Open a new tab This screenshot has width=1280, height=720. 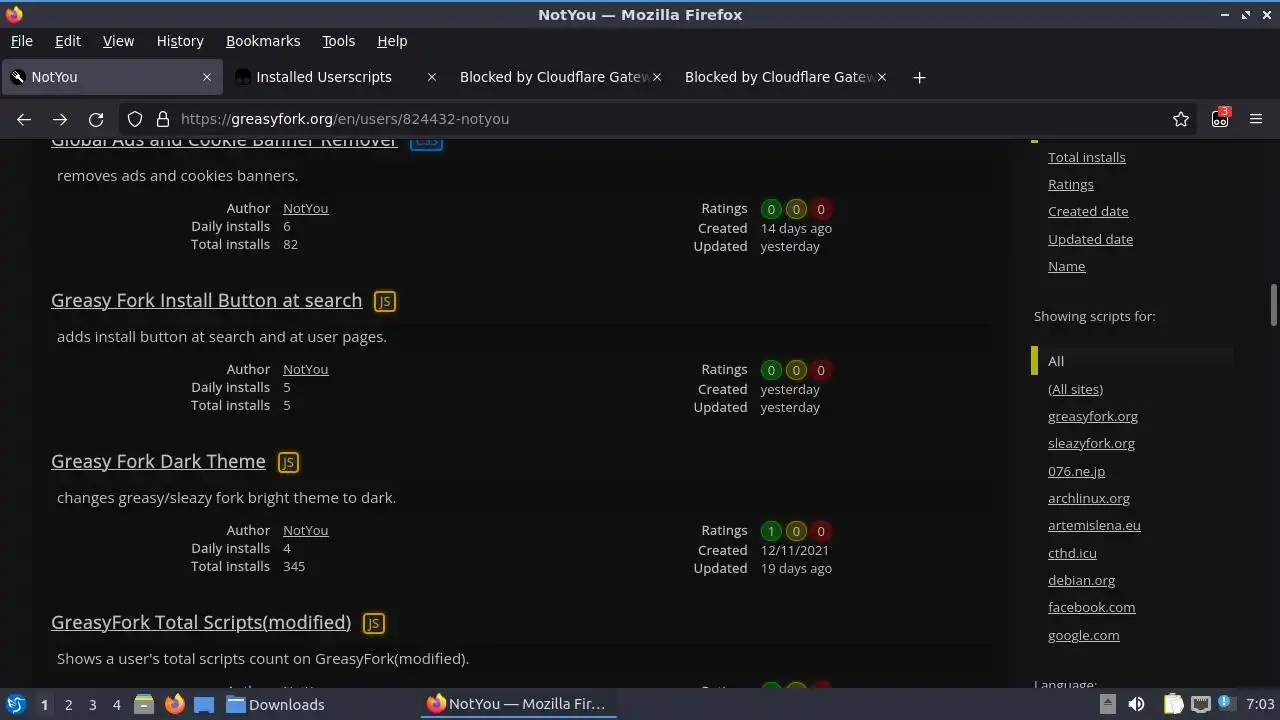tap(919, 77)
